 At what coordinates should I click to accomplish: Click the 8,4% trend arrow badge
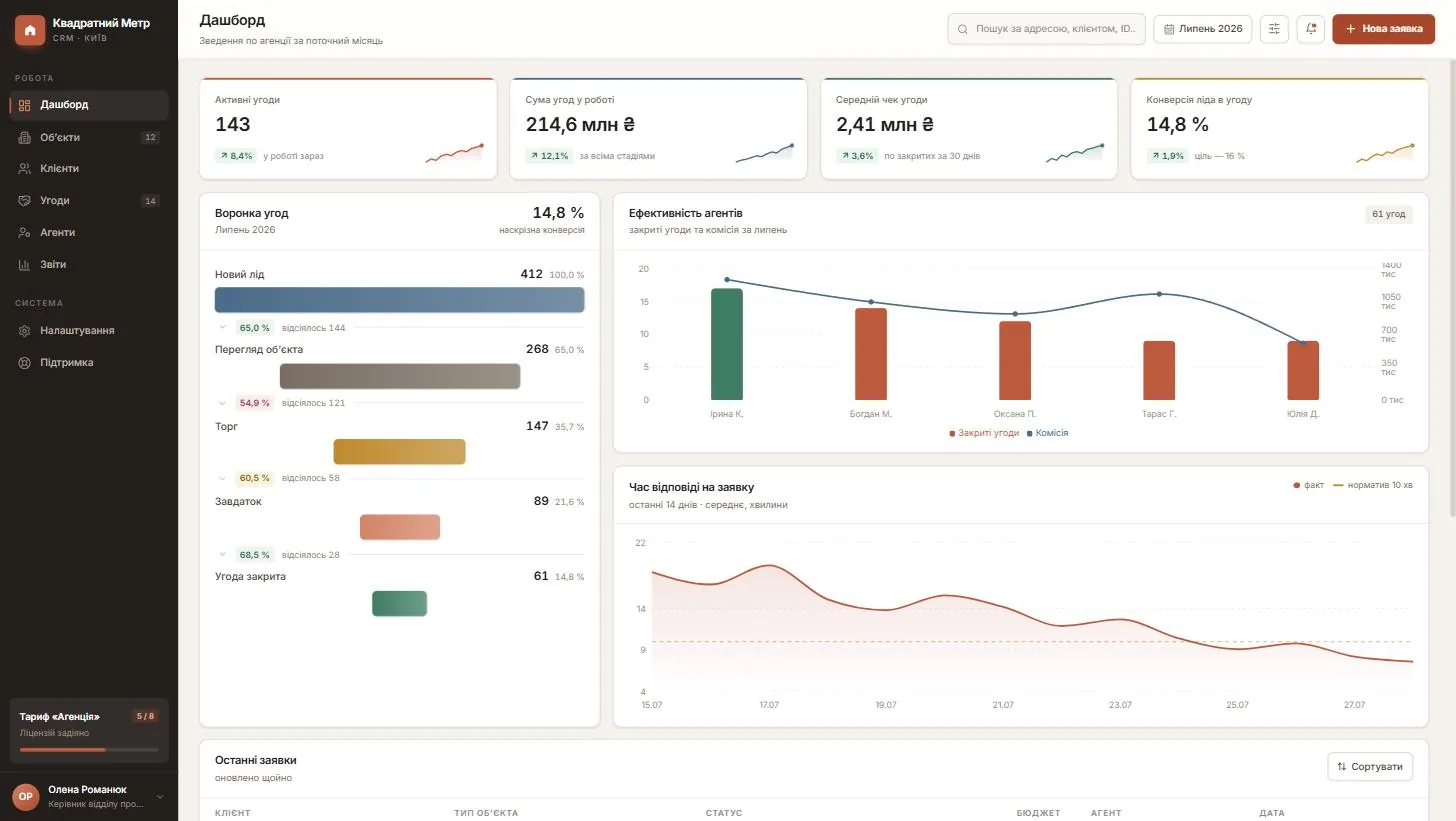(x=236, y=156)
